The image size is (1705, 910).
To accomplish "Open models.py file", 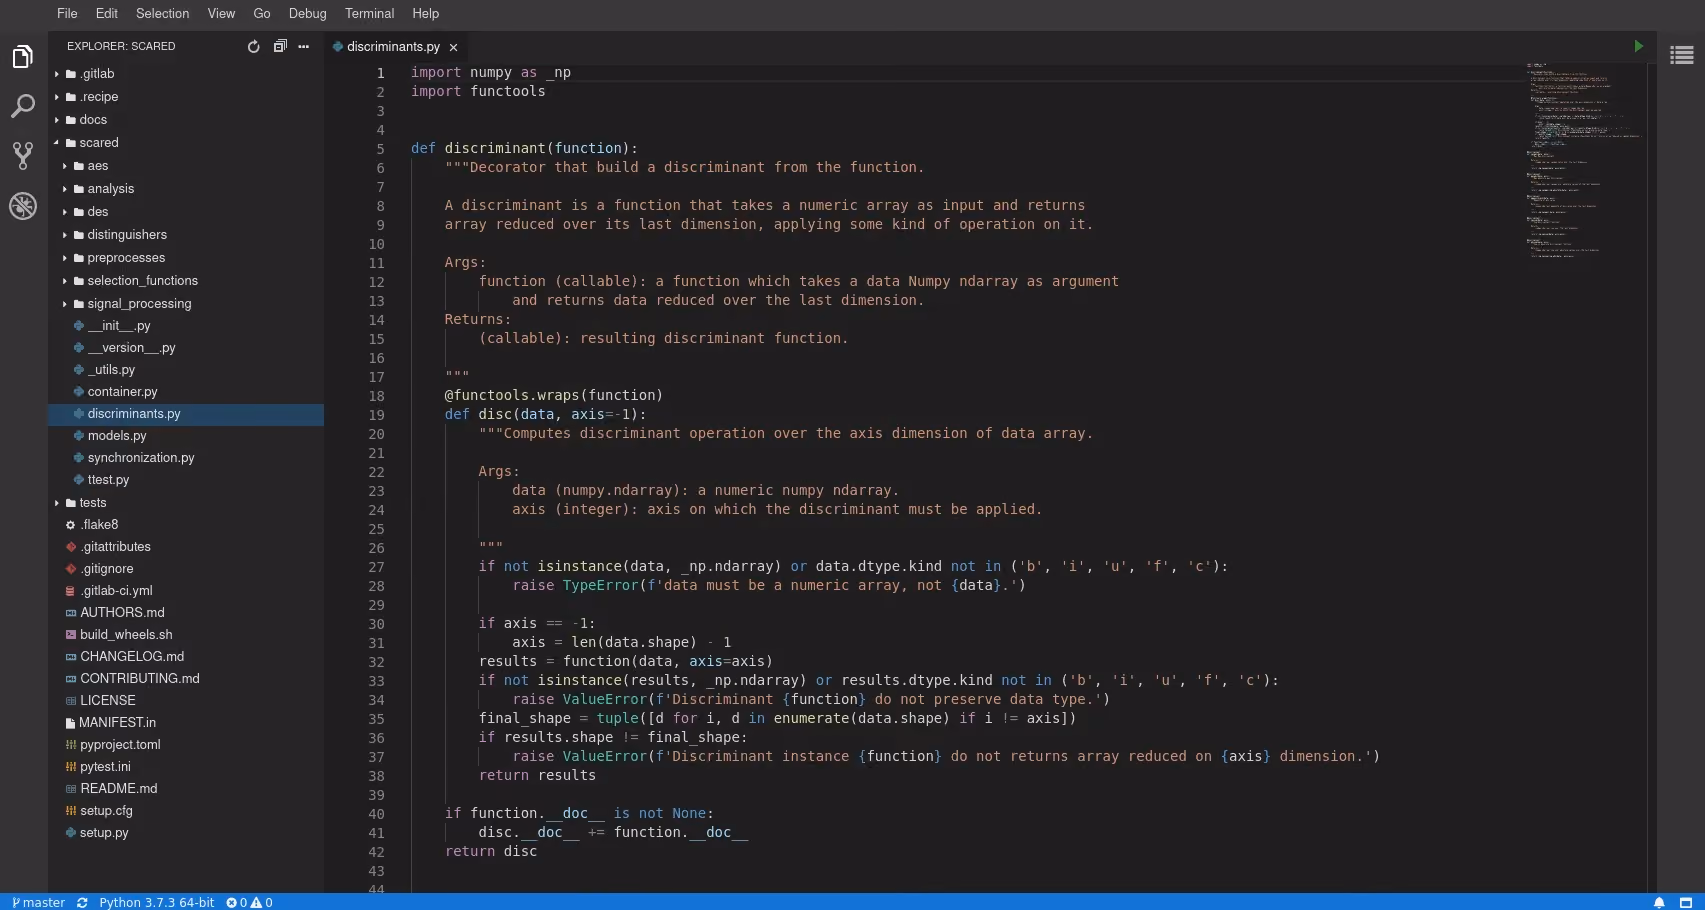I will point(186,436).
